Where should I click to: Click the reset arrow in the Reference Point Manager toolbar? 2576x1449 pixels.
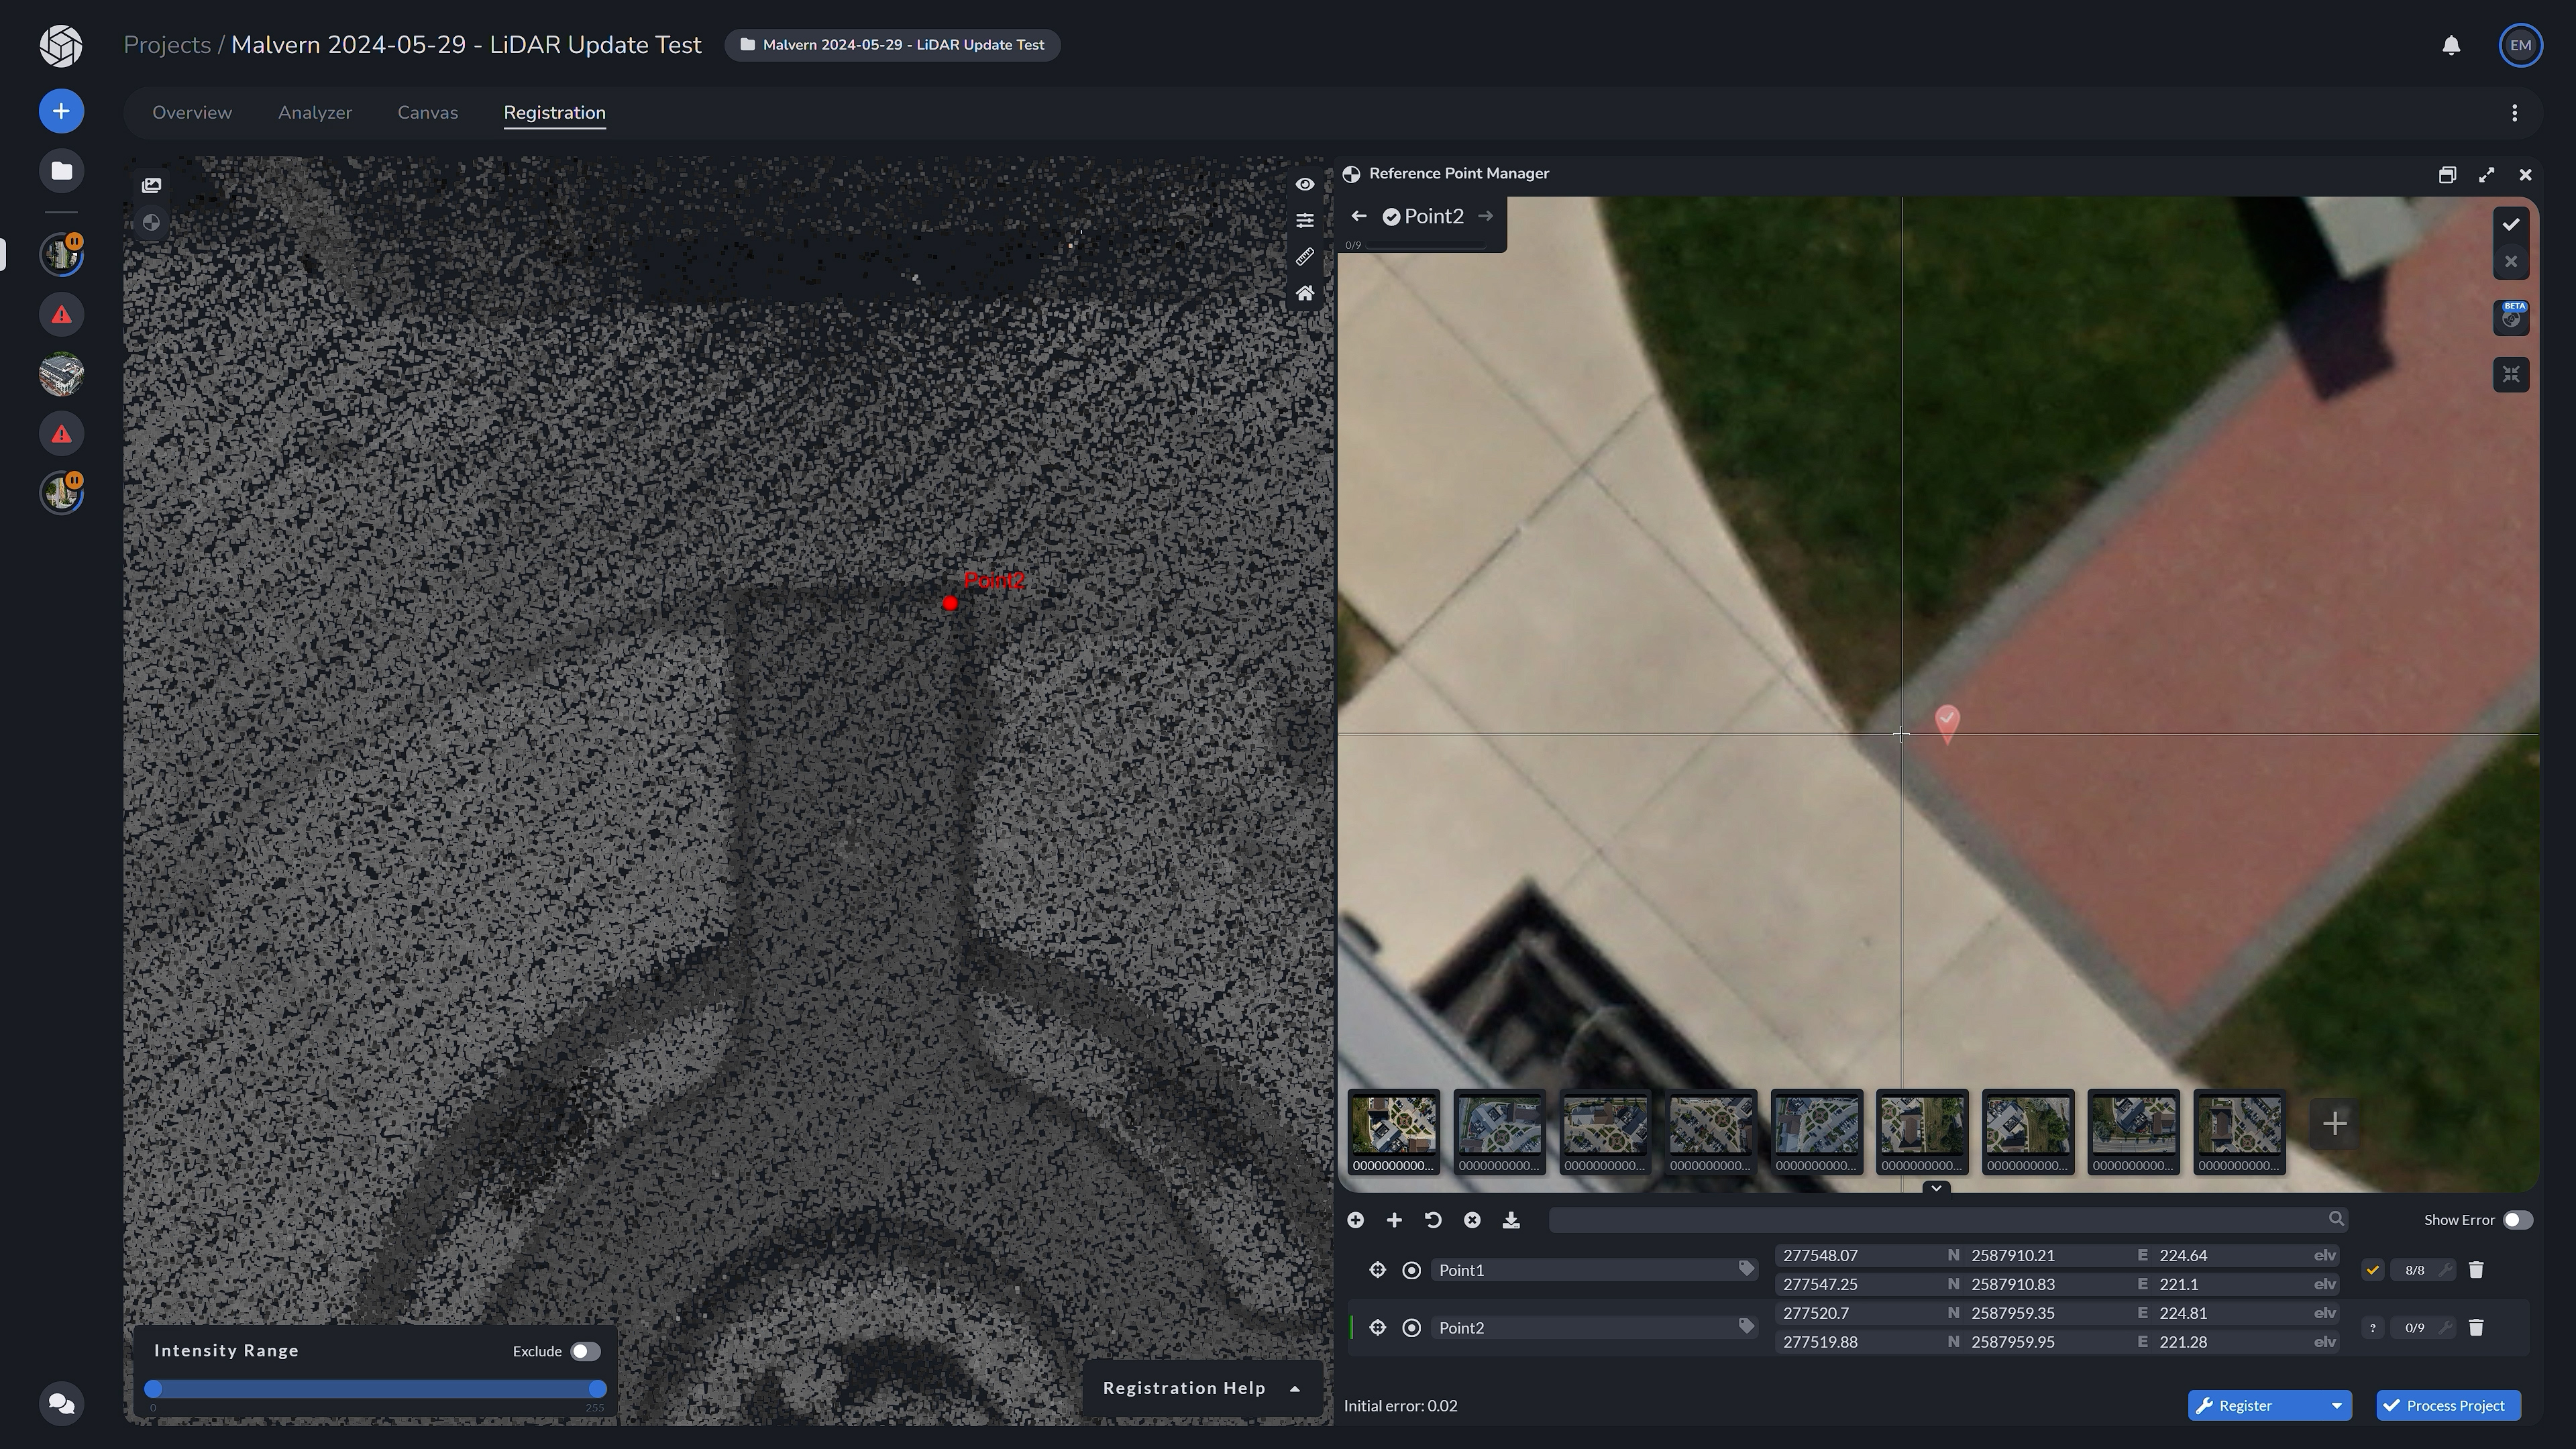pyautogui.click(x=1434, y=1221)
